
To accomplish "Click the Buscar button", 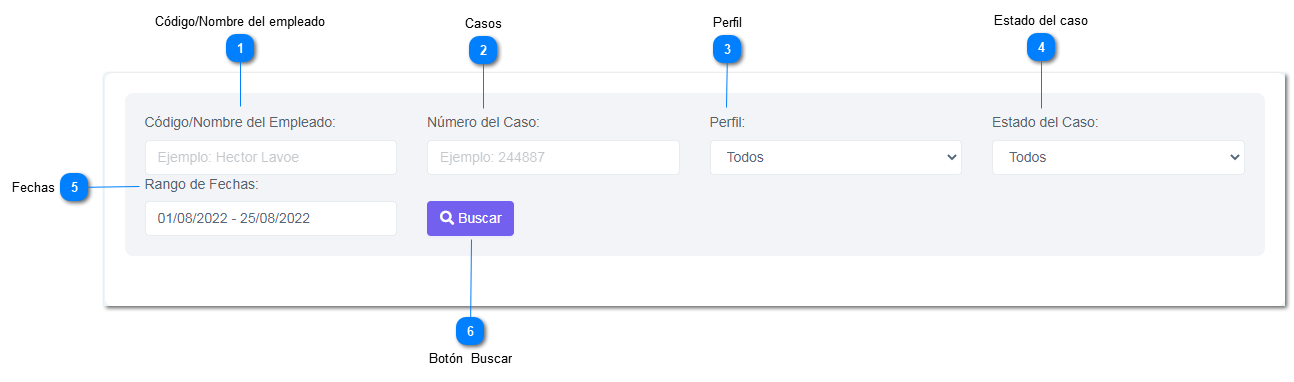I will (x=470, y=218).
